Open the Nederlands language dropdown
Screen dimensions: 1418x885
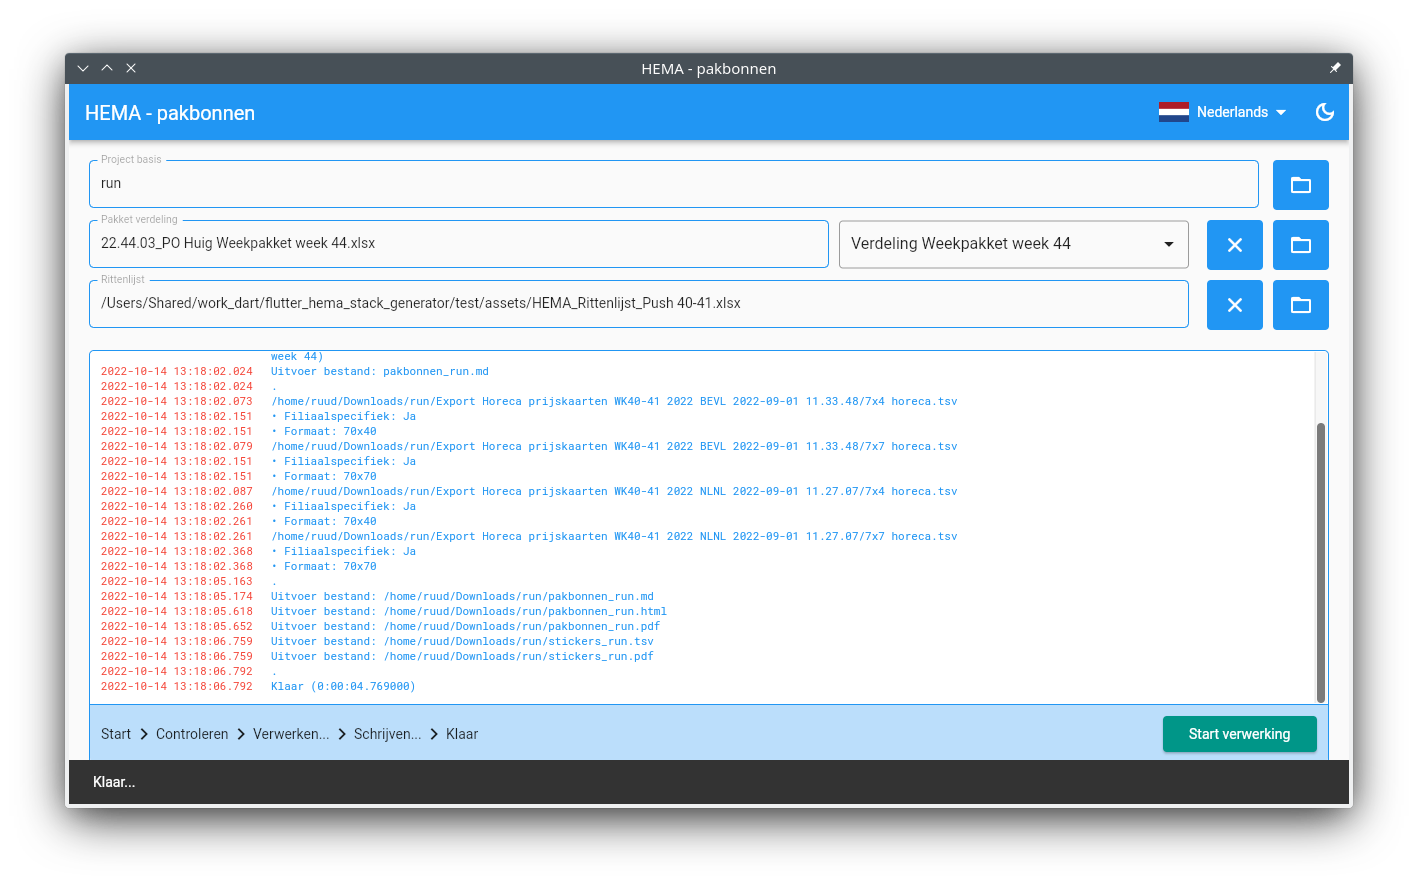tap(1240, 112)
